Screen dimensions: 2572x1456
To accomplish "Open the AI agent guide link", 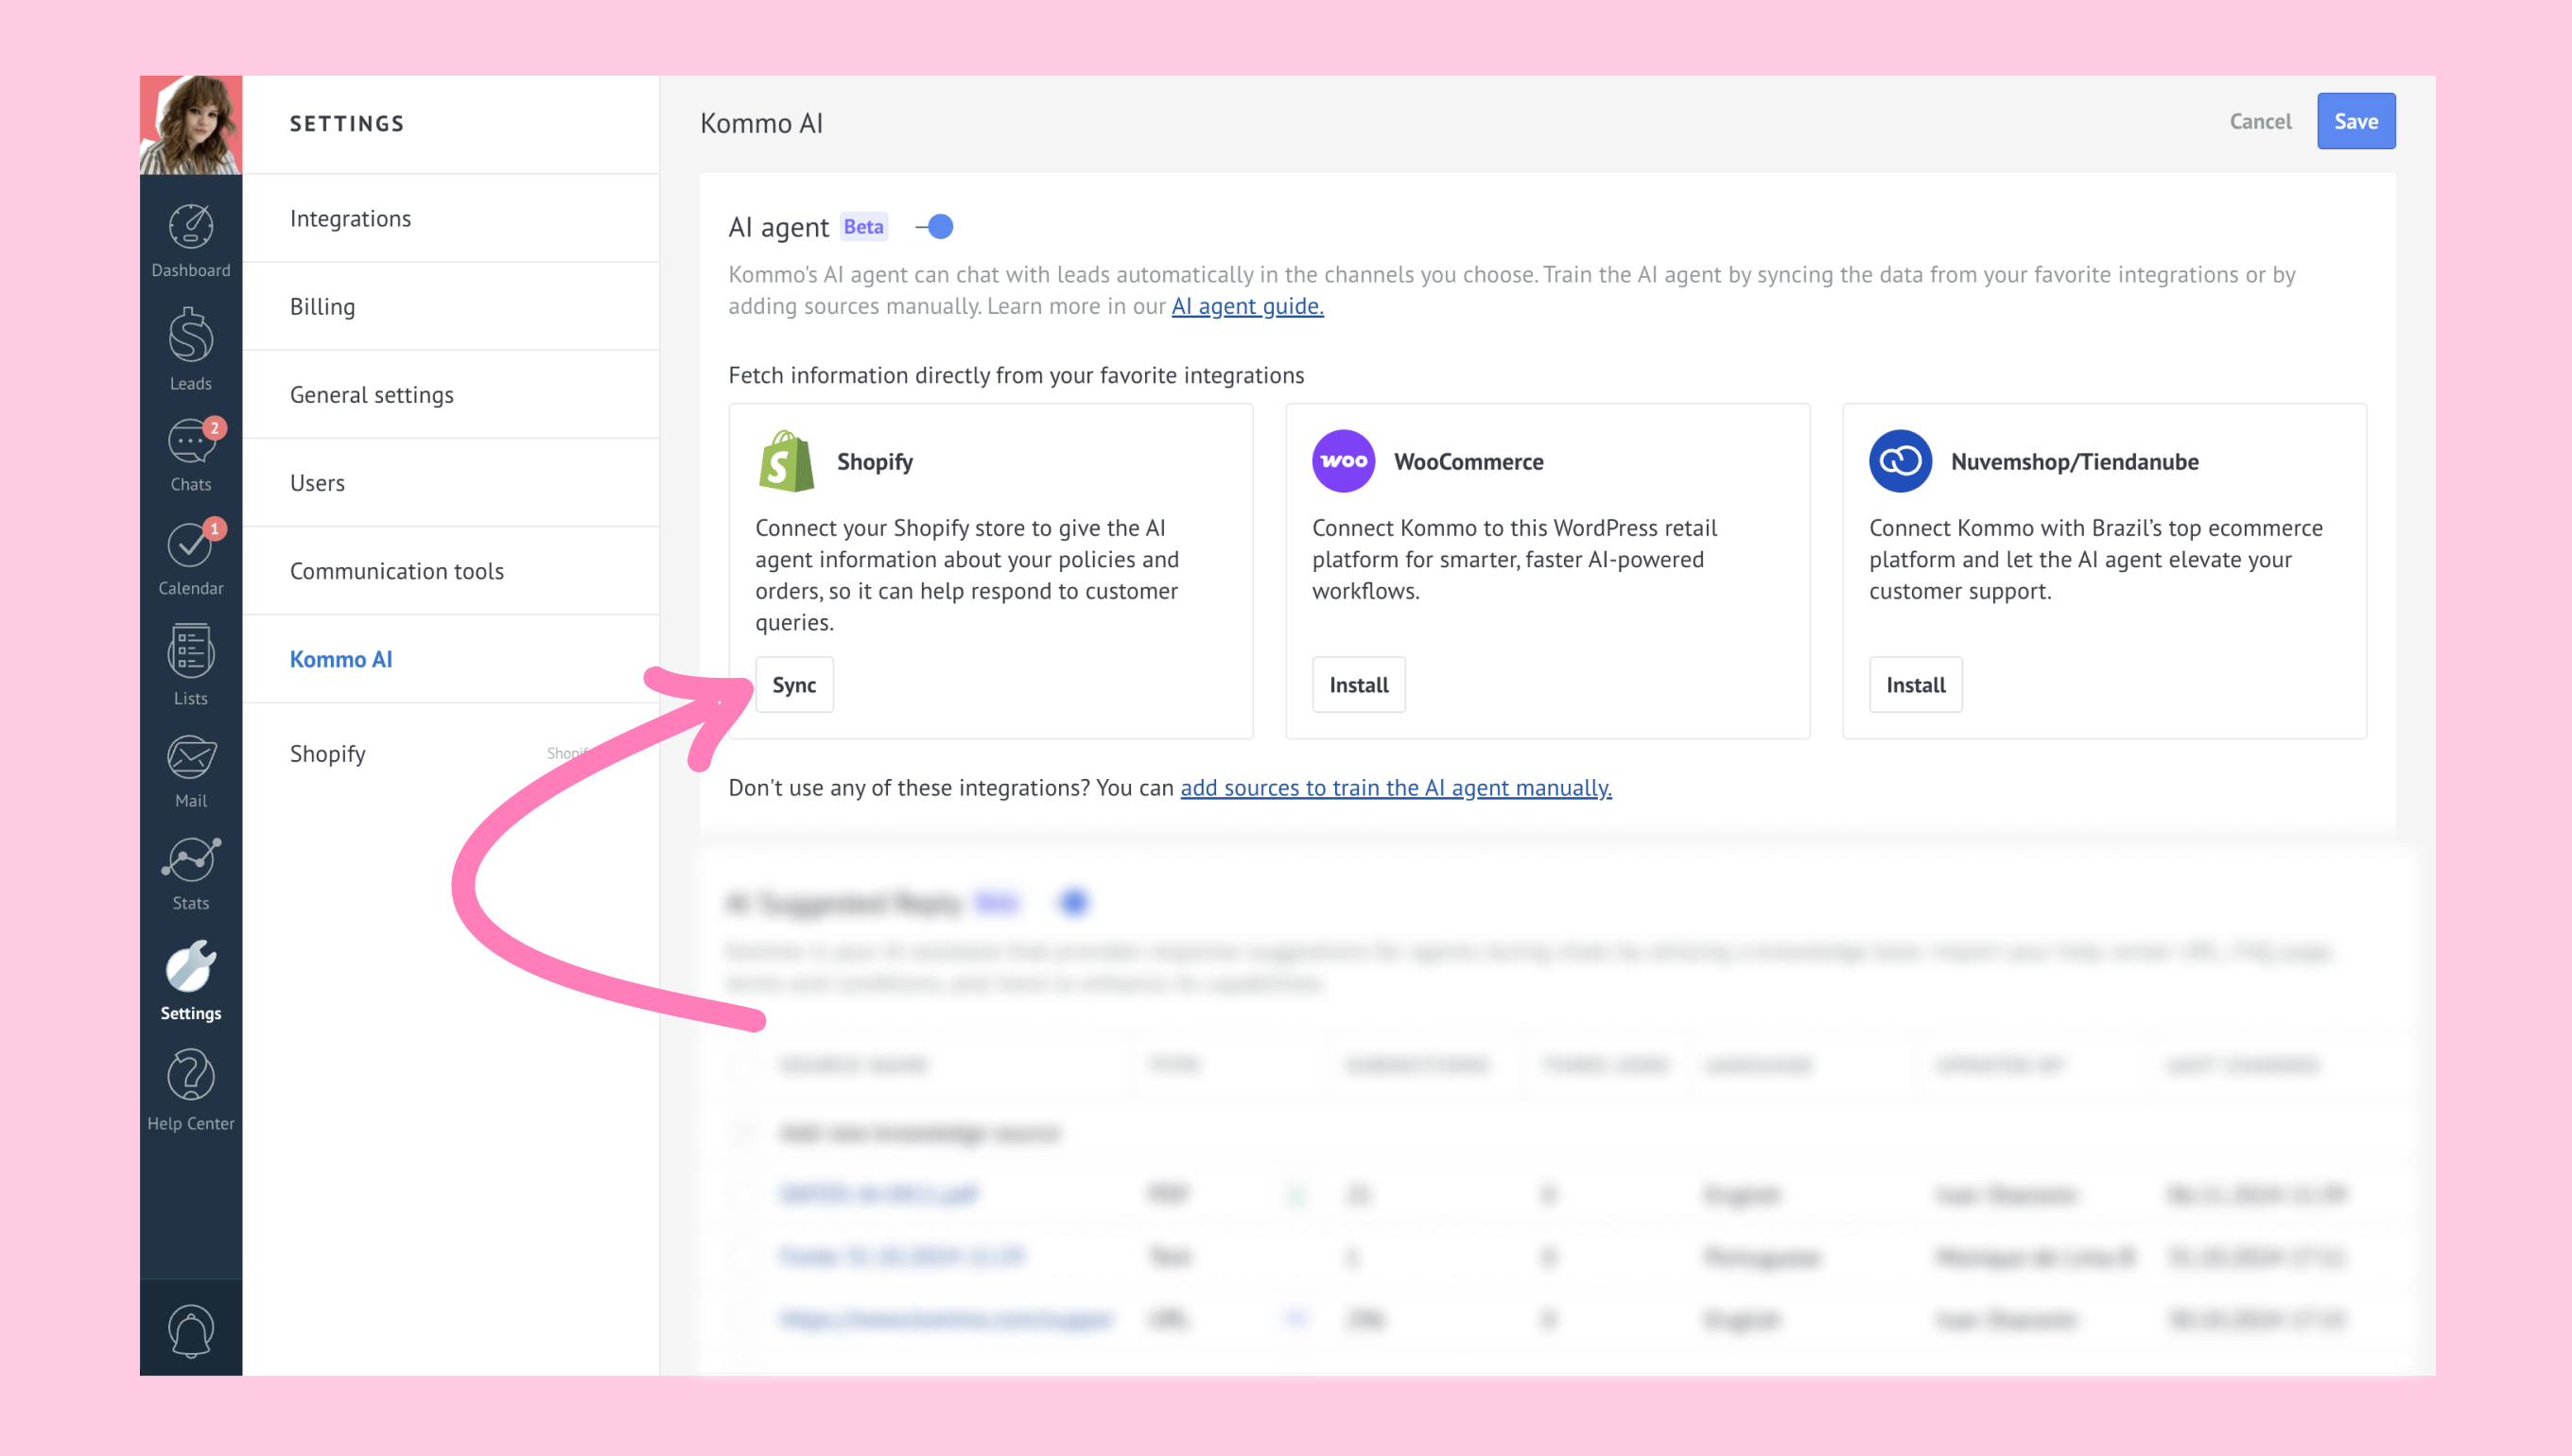I will tap(1247, 306).
